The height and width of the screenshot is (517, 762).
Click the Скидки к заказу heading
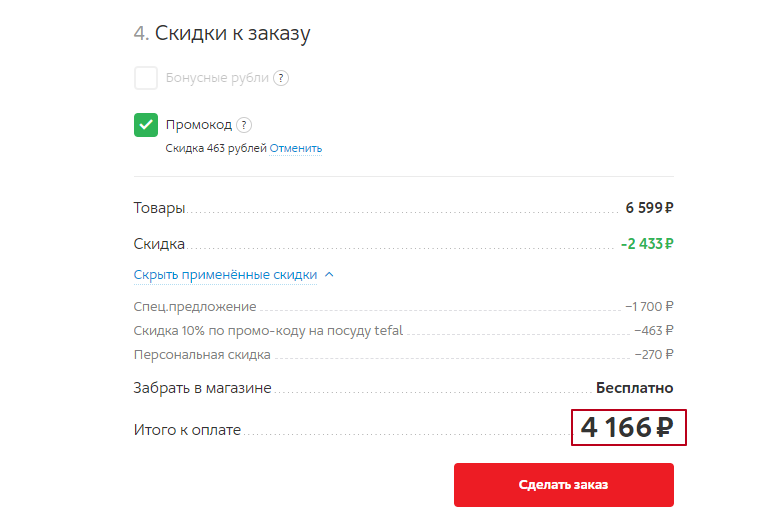pos(222,33)
